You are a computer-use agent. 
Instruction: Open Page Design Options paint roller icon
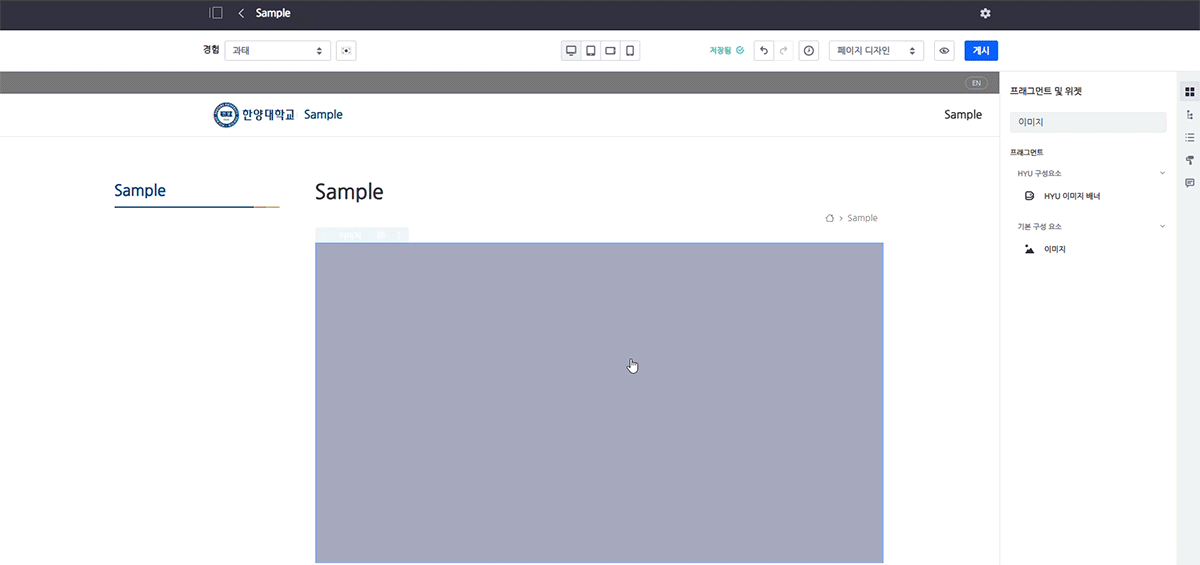coord(1190,160)
